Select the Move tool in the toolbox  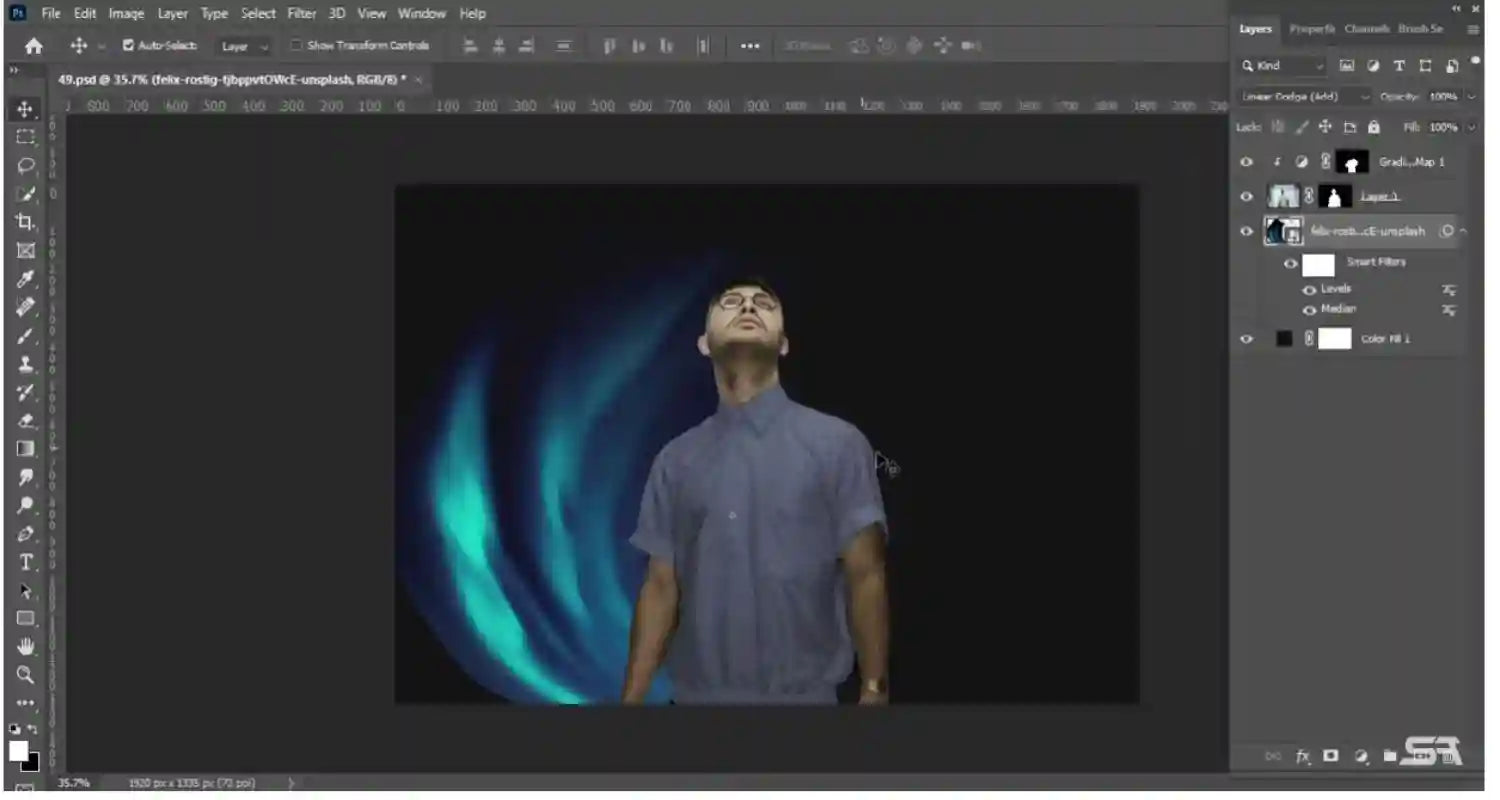click(26, 109)
